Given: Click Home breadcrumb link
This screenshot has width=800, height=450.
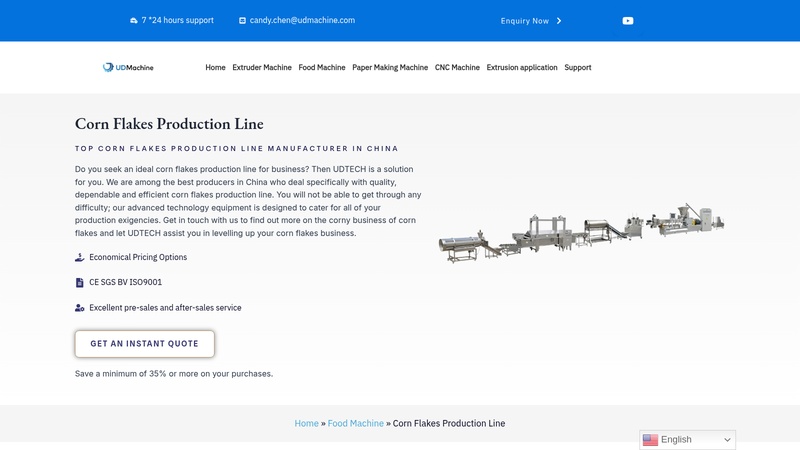Looking at the screenshot, I should pyautogui.click(x=306, y=423).
